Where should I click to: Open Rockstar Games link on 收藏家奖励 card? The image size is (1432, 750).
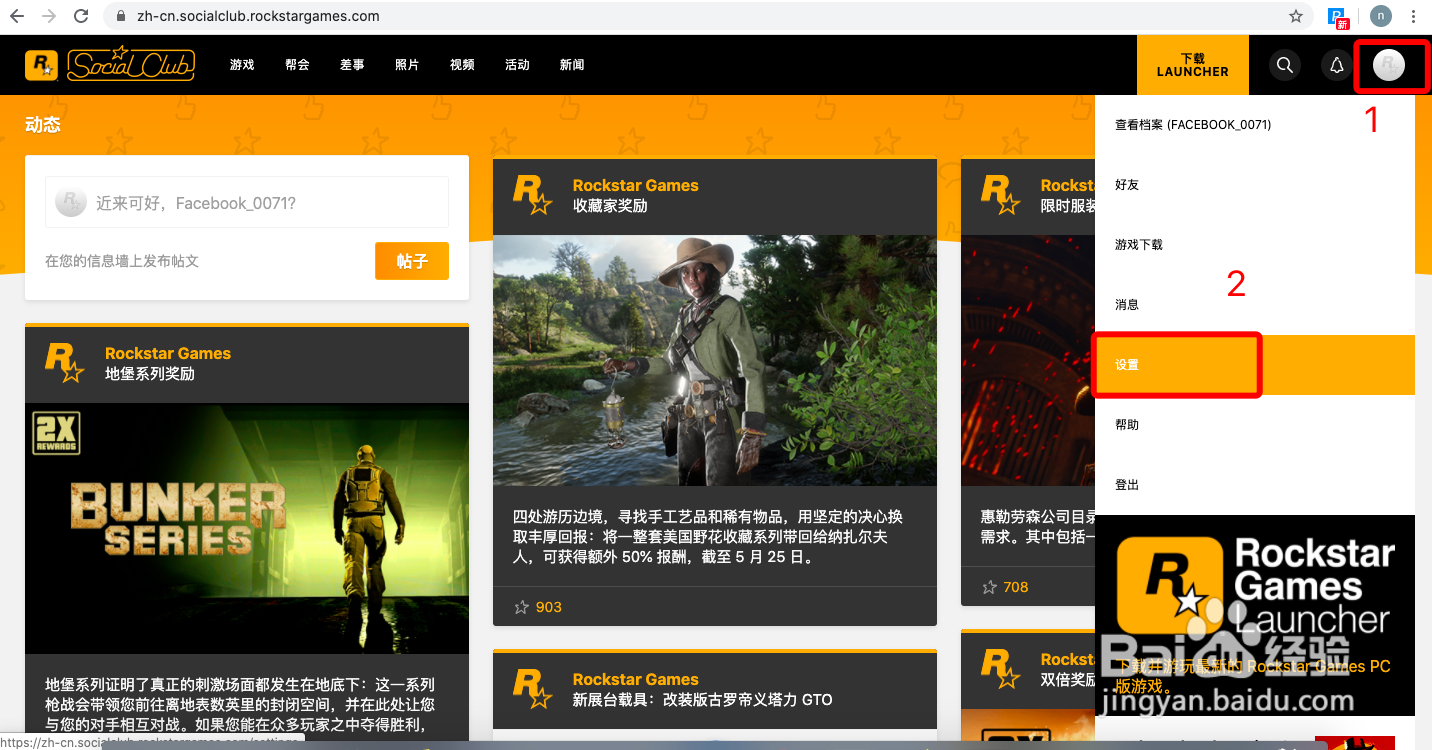coord(636,185)
